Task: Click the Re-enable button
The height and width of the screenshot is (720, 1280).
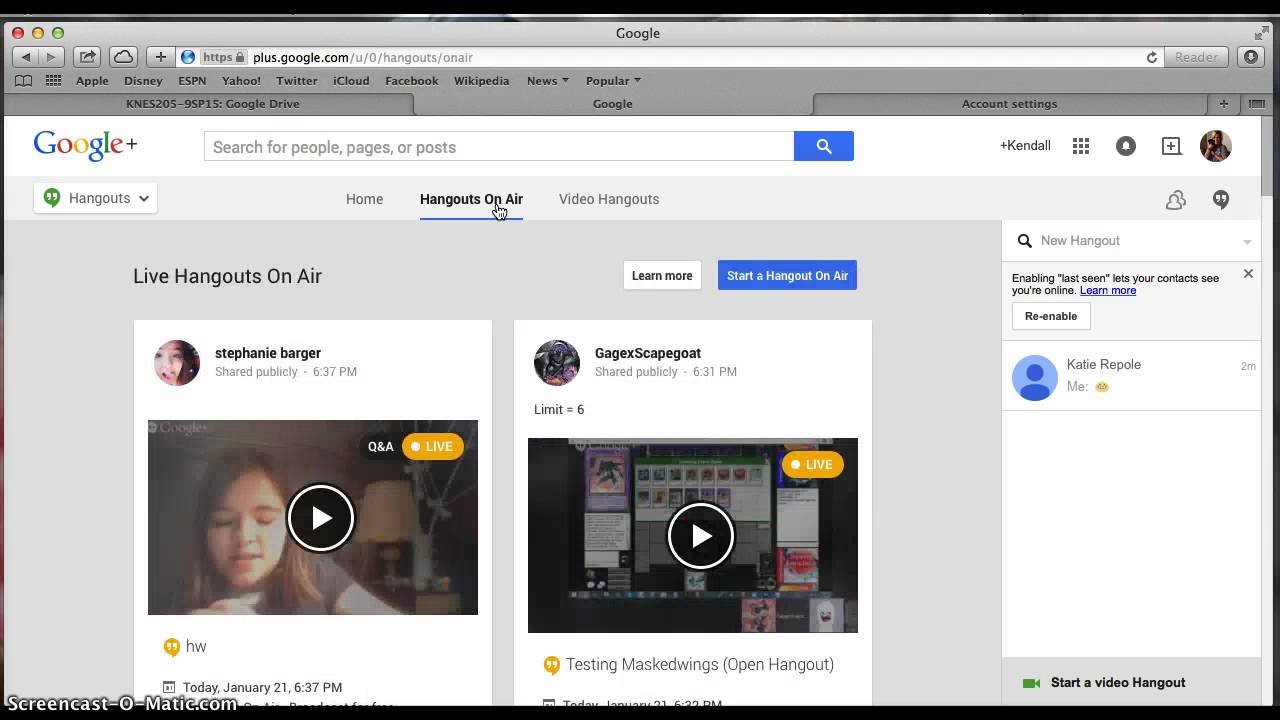Action: coord(1051,316)
